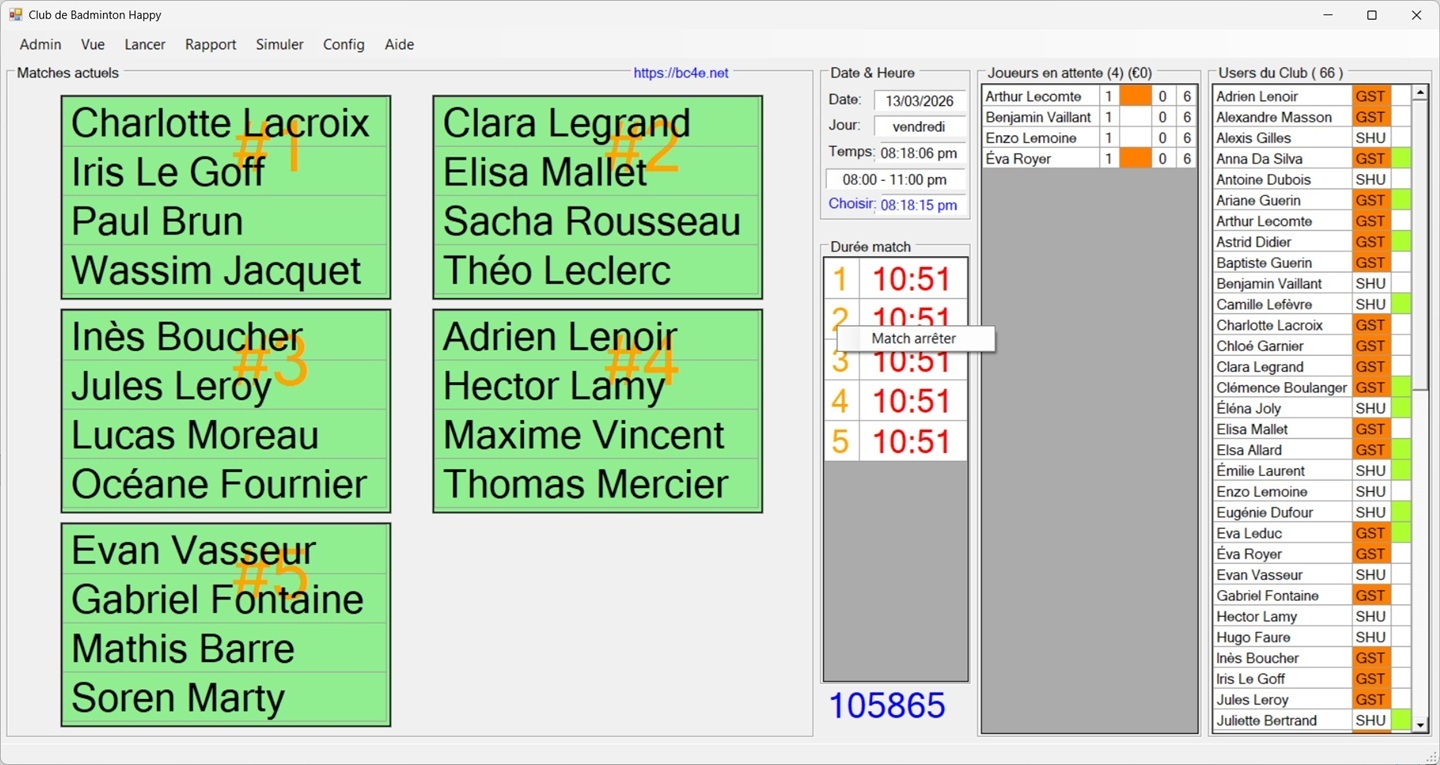Image resolution: width=1440 pixels, height=765 pixels.
Task: Open the Aide menu
Action: (399, 44)
